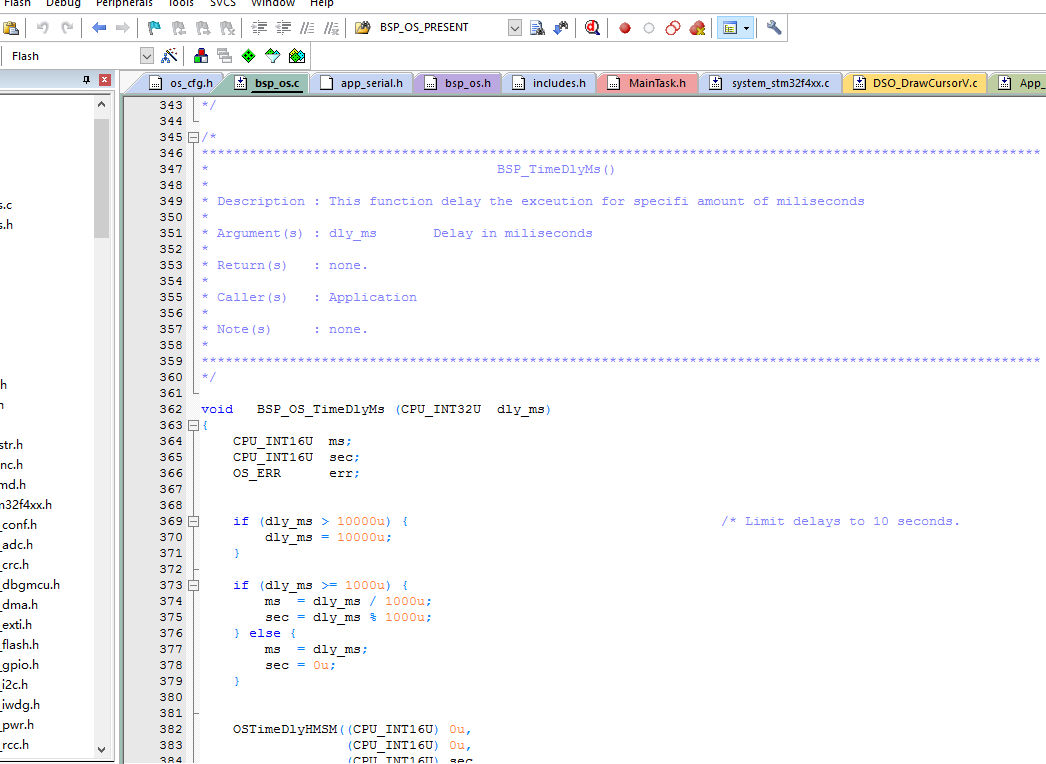The width and height of the screenshot is (1046, 764).
Task: Expand the Flash target dropdown
Action: [147, 56]
